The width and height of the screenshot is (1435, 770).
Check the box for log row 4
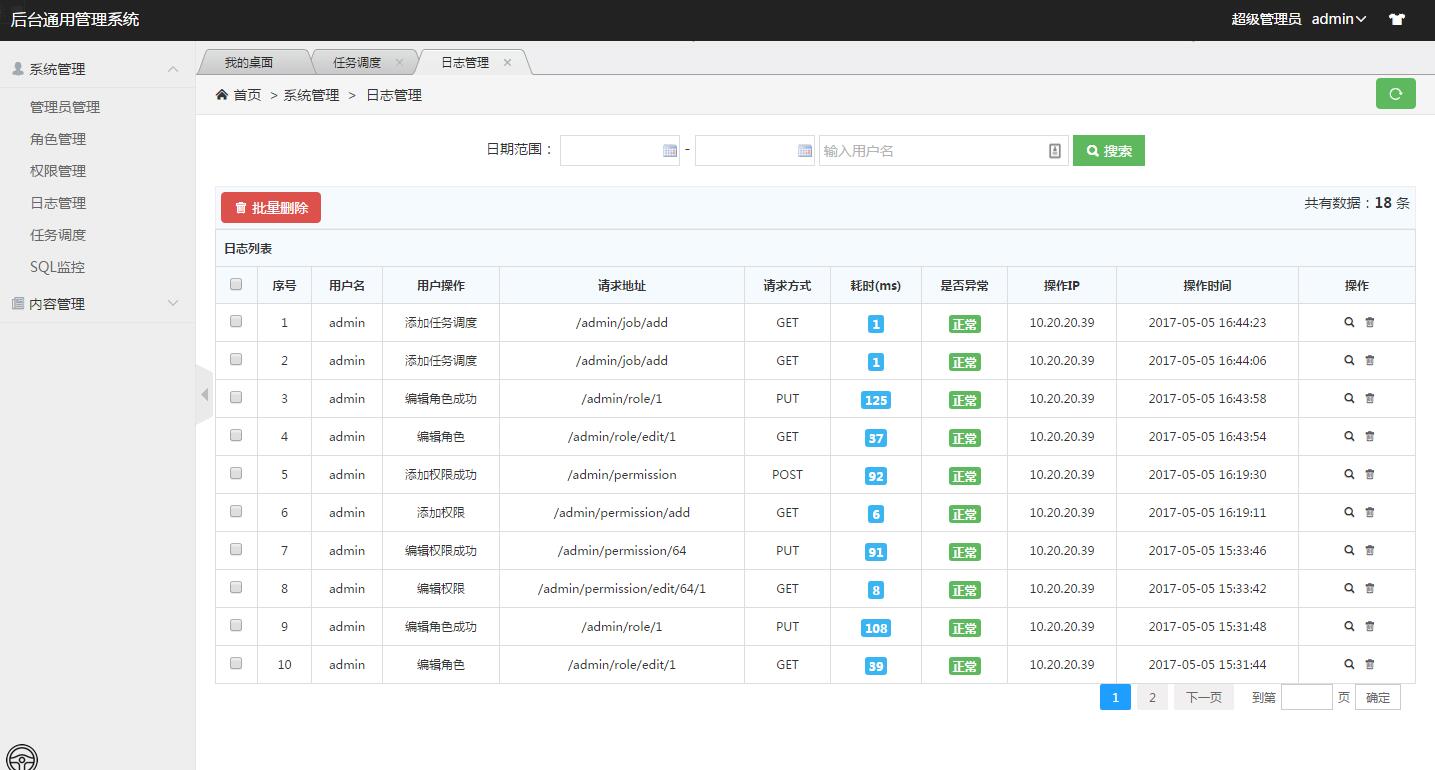click(x=236, y=435)
